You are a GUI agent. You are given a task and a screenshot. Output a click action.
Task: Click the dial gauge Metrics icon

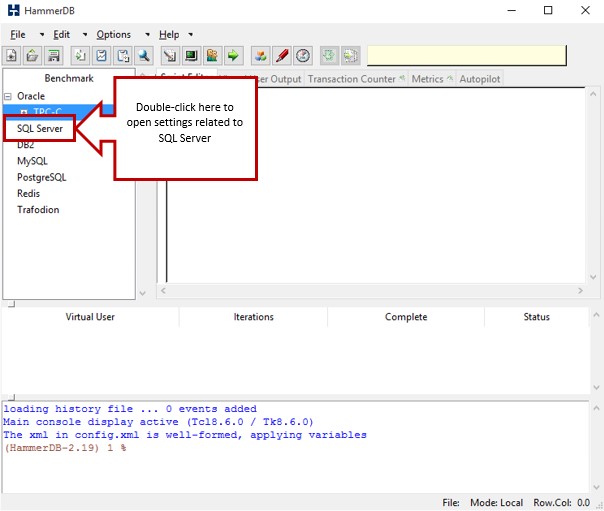click(303, 56)
